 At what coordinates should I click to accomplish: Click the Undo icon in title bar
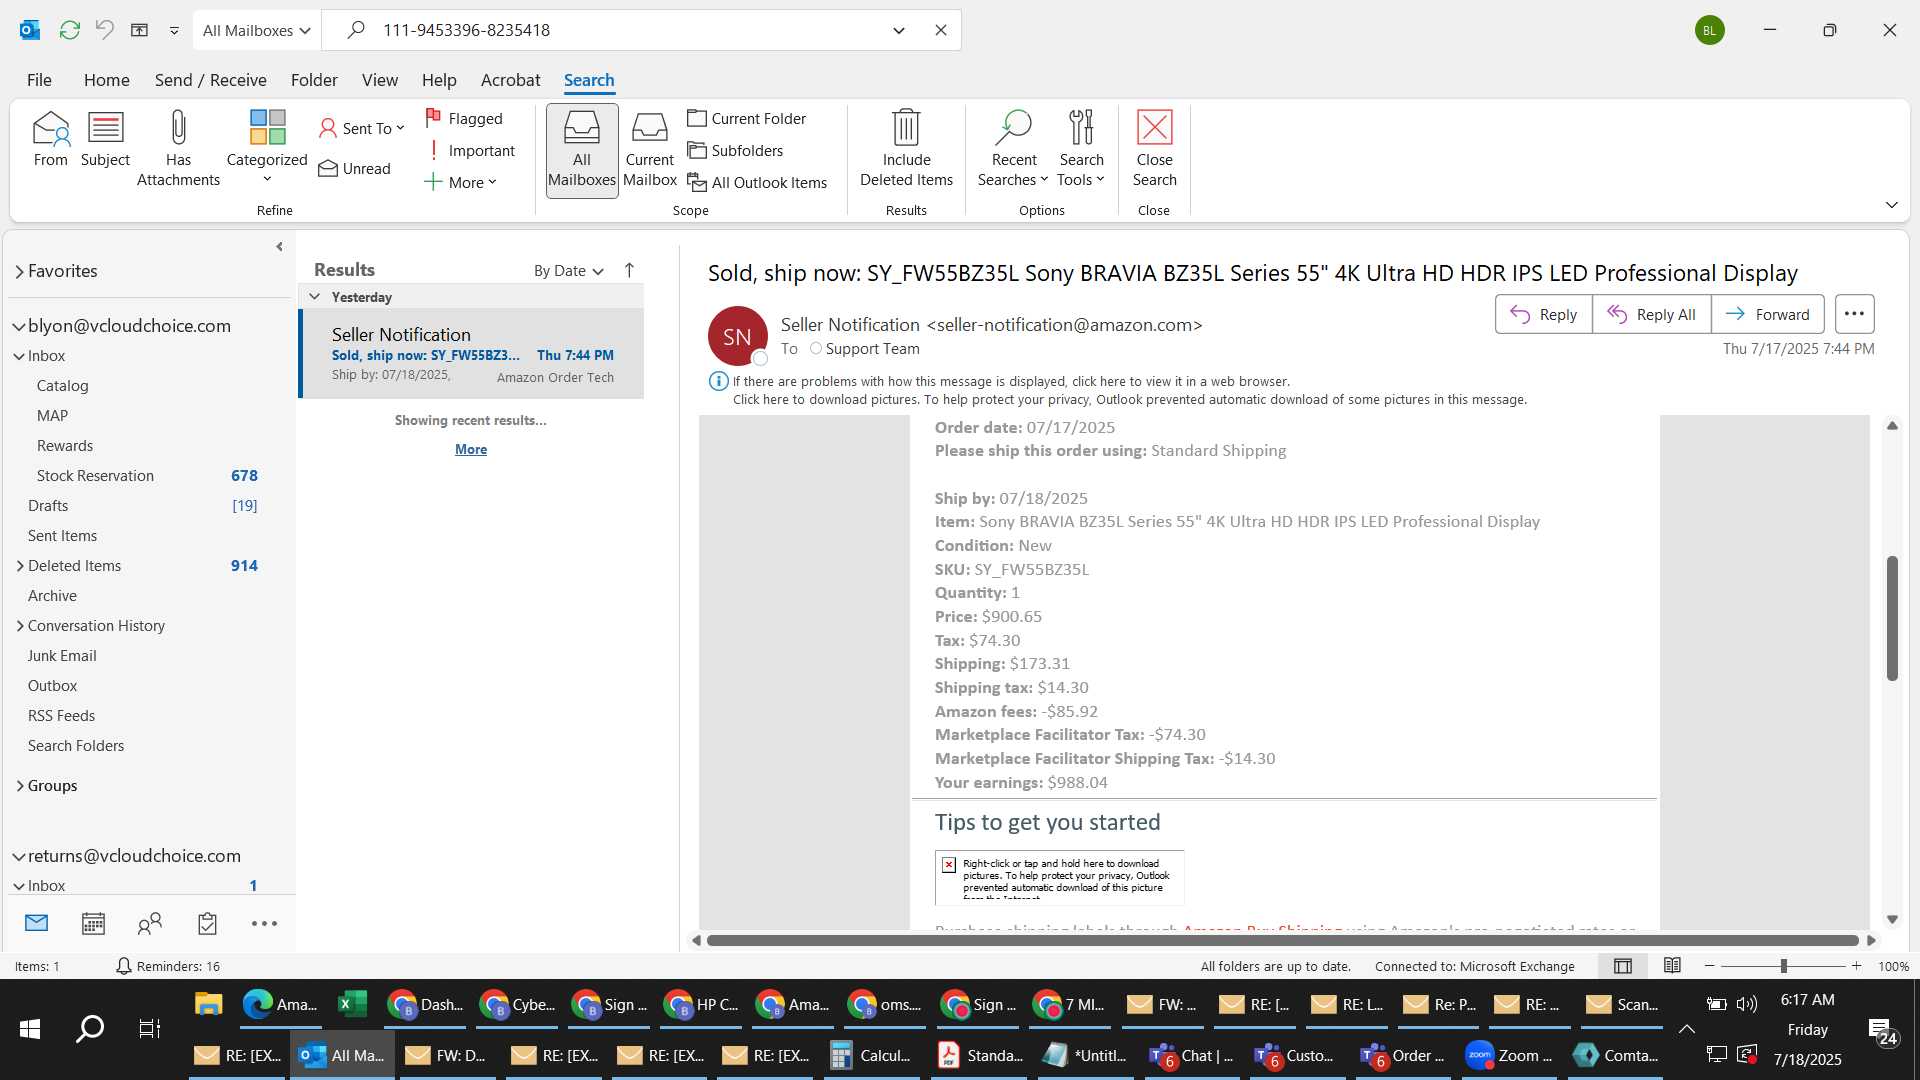click(x=104, y=30)
